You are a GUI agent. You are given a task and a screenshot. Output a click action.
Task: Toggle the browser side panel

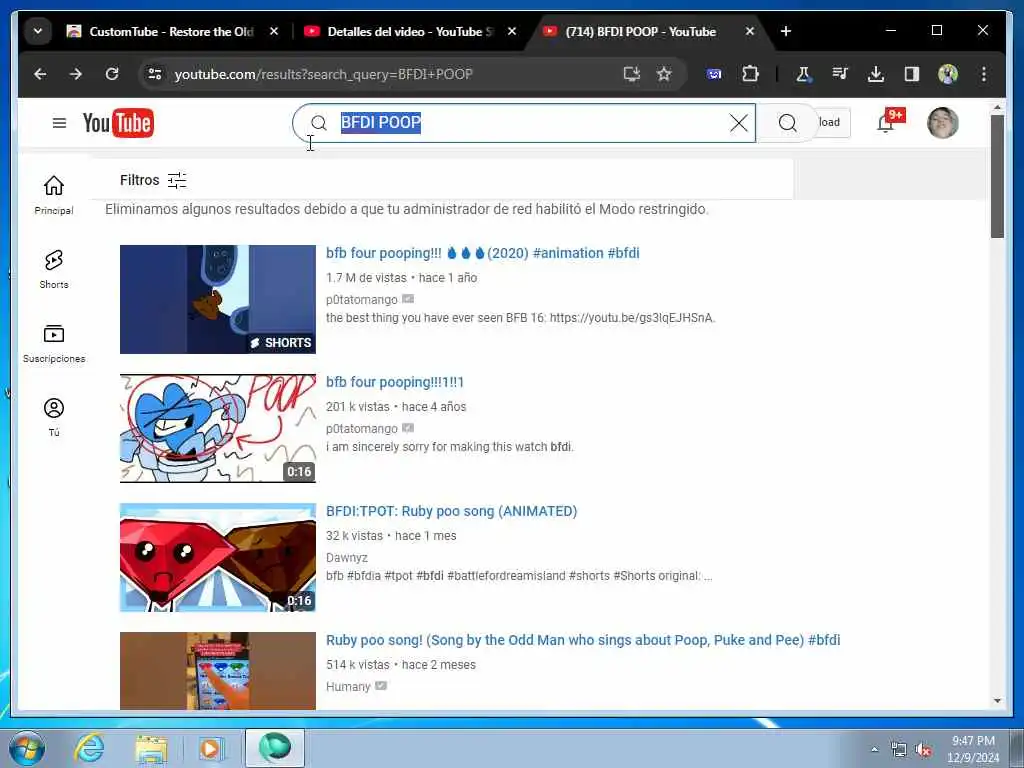pyautogui.click(x=912, y=74)
